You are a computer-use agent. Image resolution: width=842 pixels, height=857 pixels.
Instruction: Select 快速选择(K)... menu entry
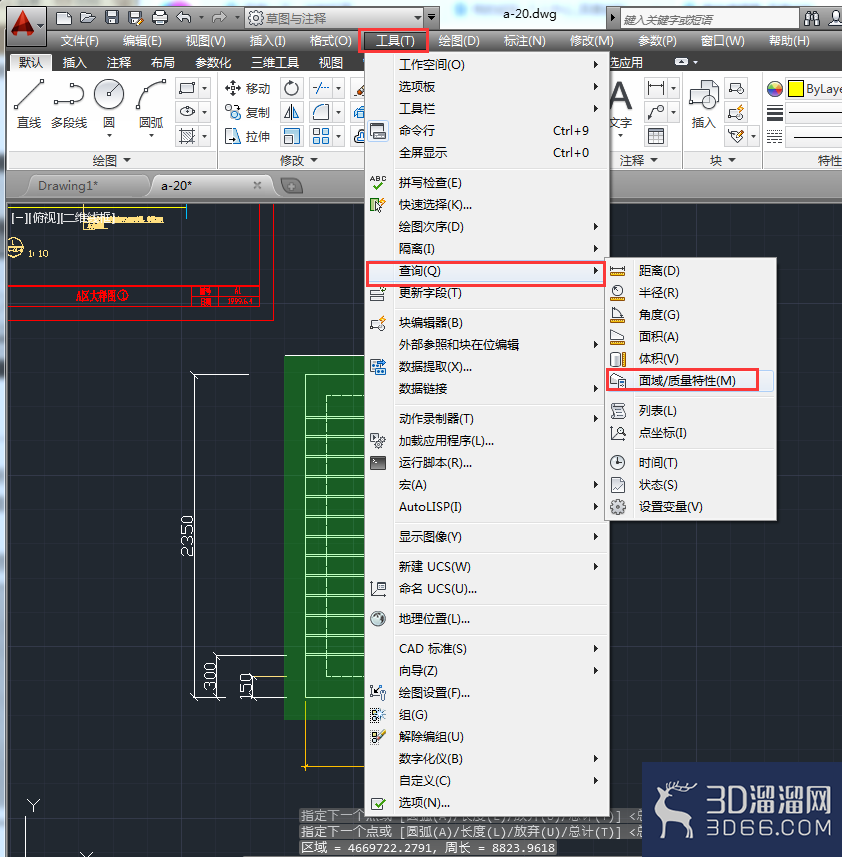(x=486, y=204)
